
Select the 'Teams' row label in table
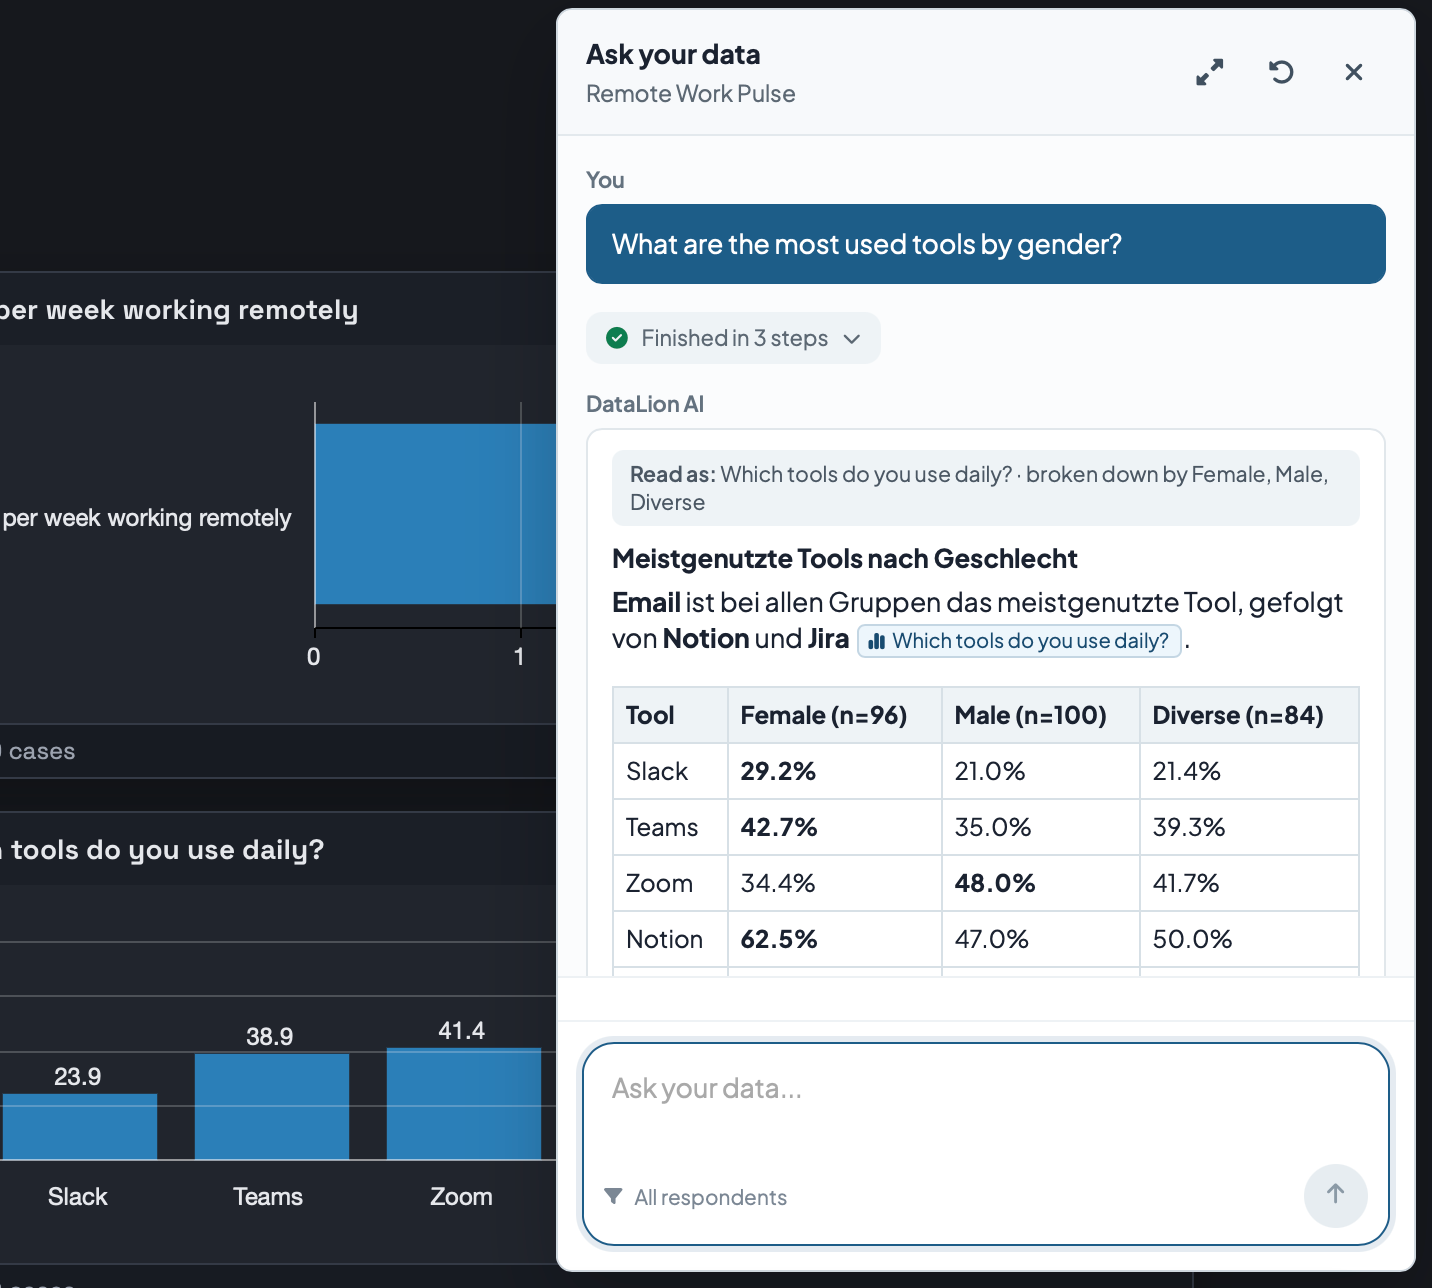[662, 827]
